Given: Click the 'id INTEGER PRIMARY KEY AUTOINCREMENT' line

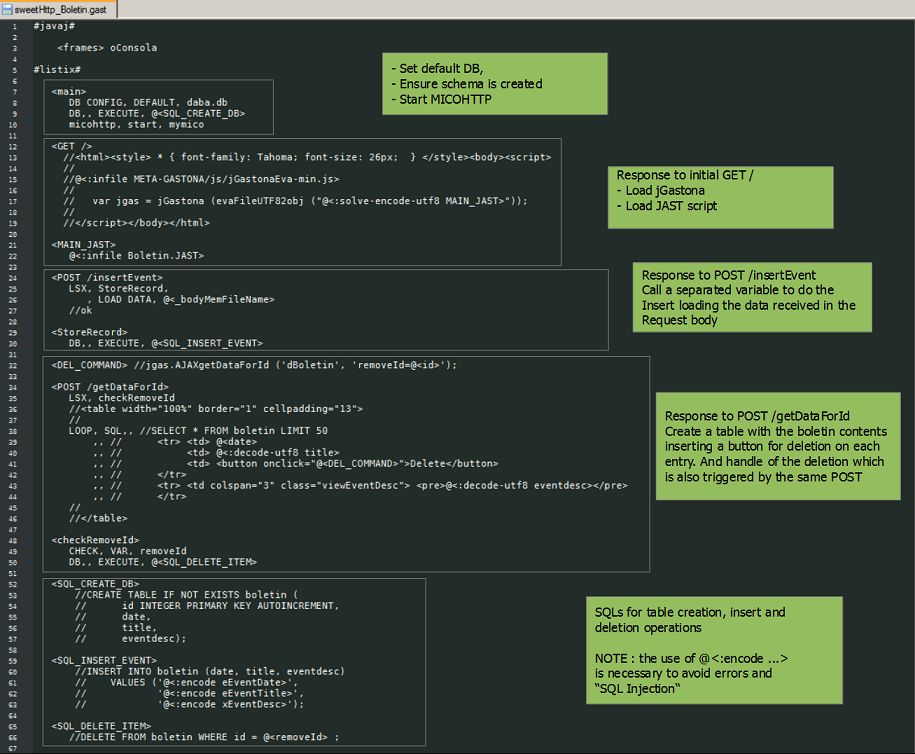Looking at the screenshot, I should [x=207, y=606].
